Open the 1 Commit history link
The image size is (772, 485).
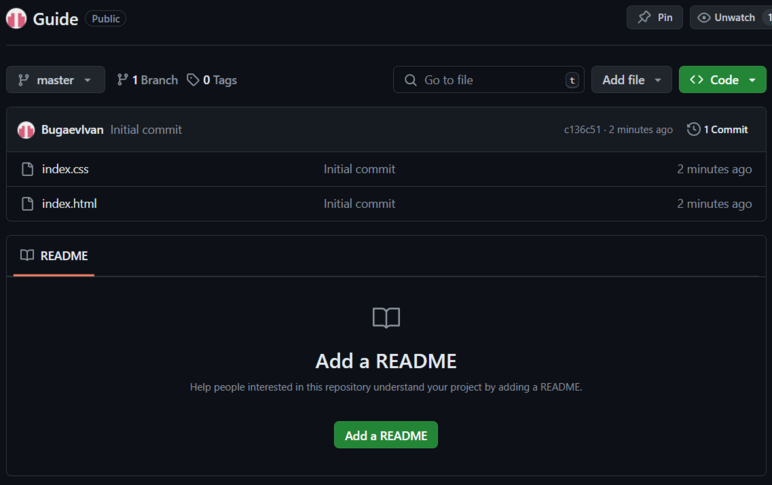[x=718, y=130]
